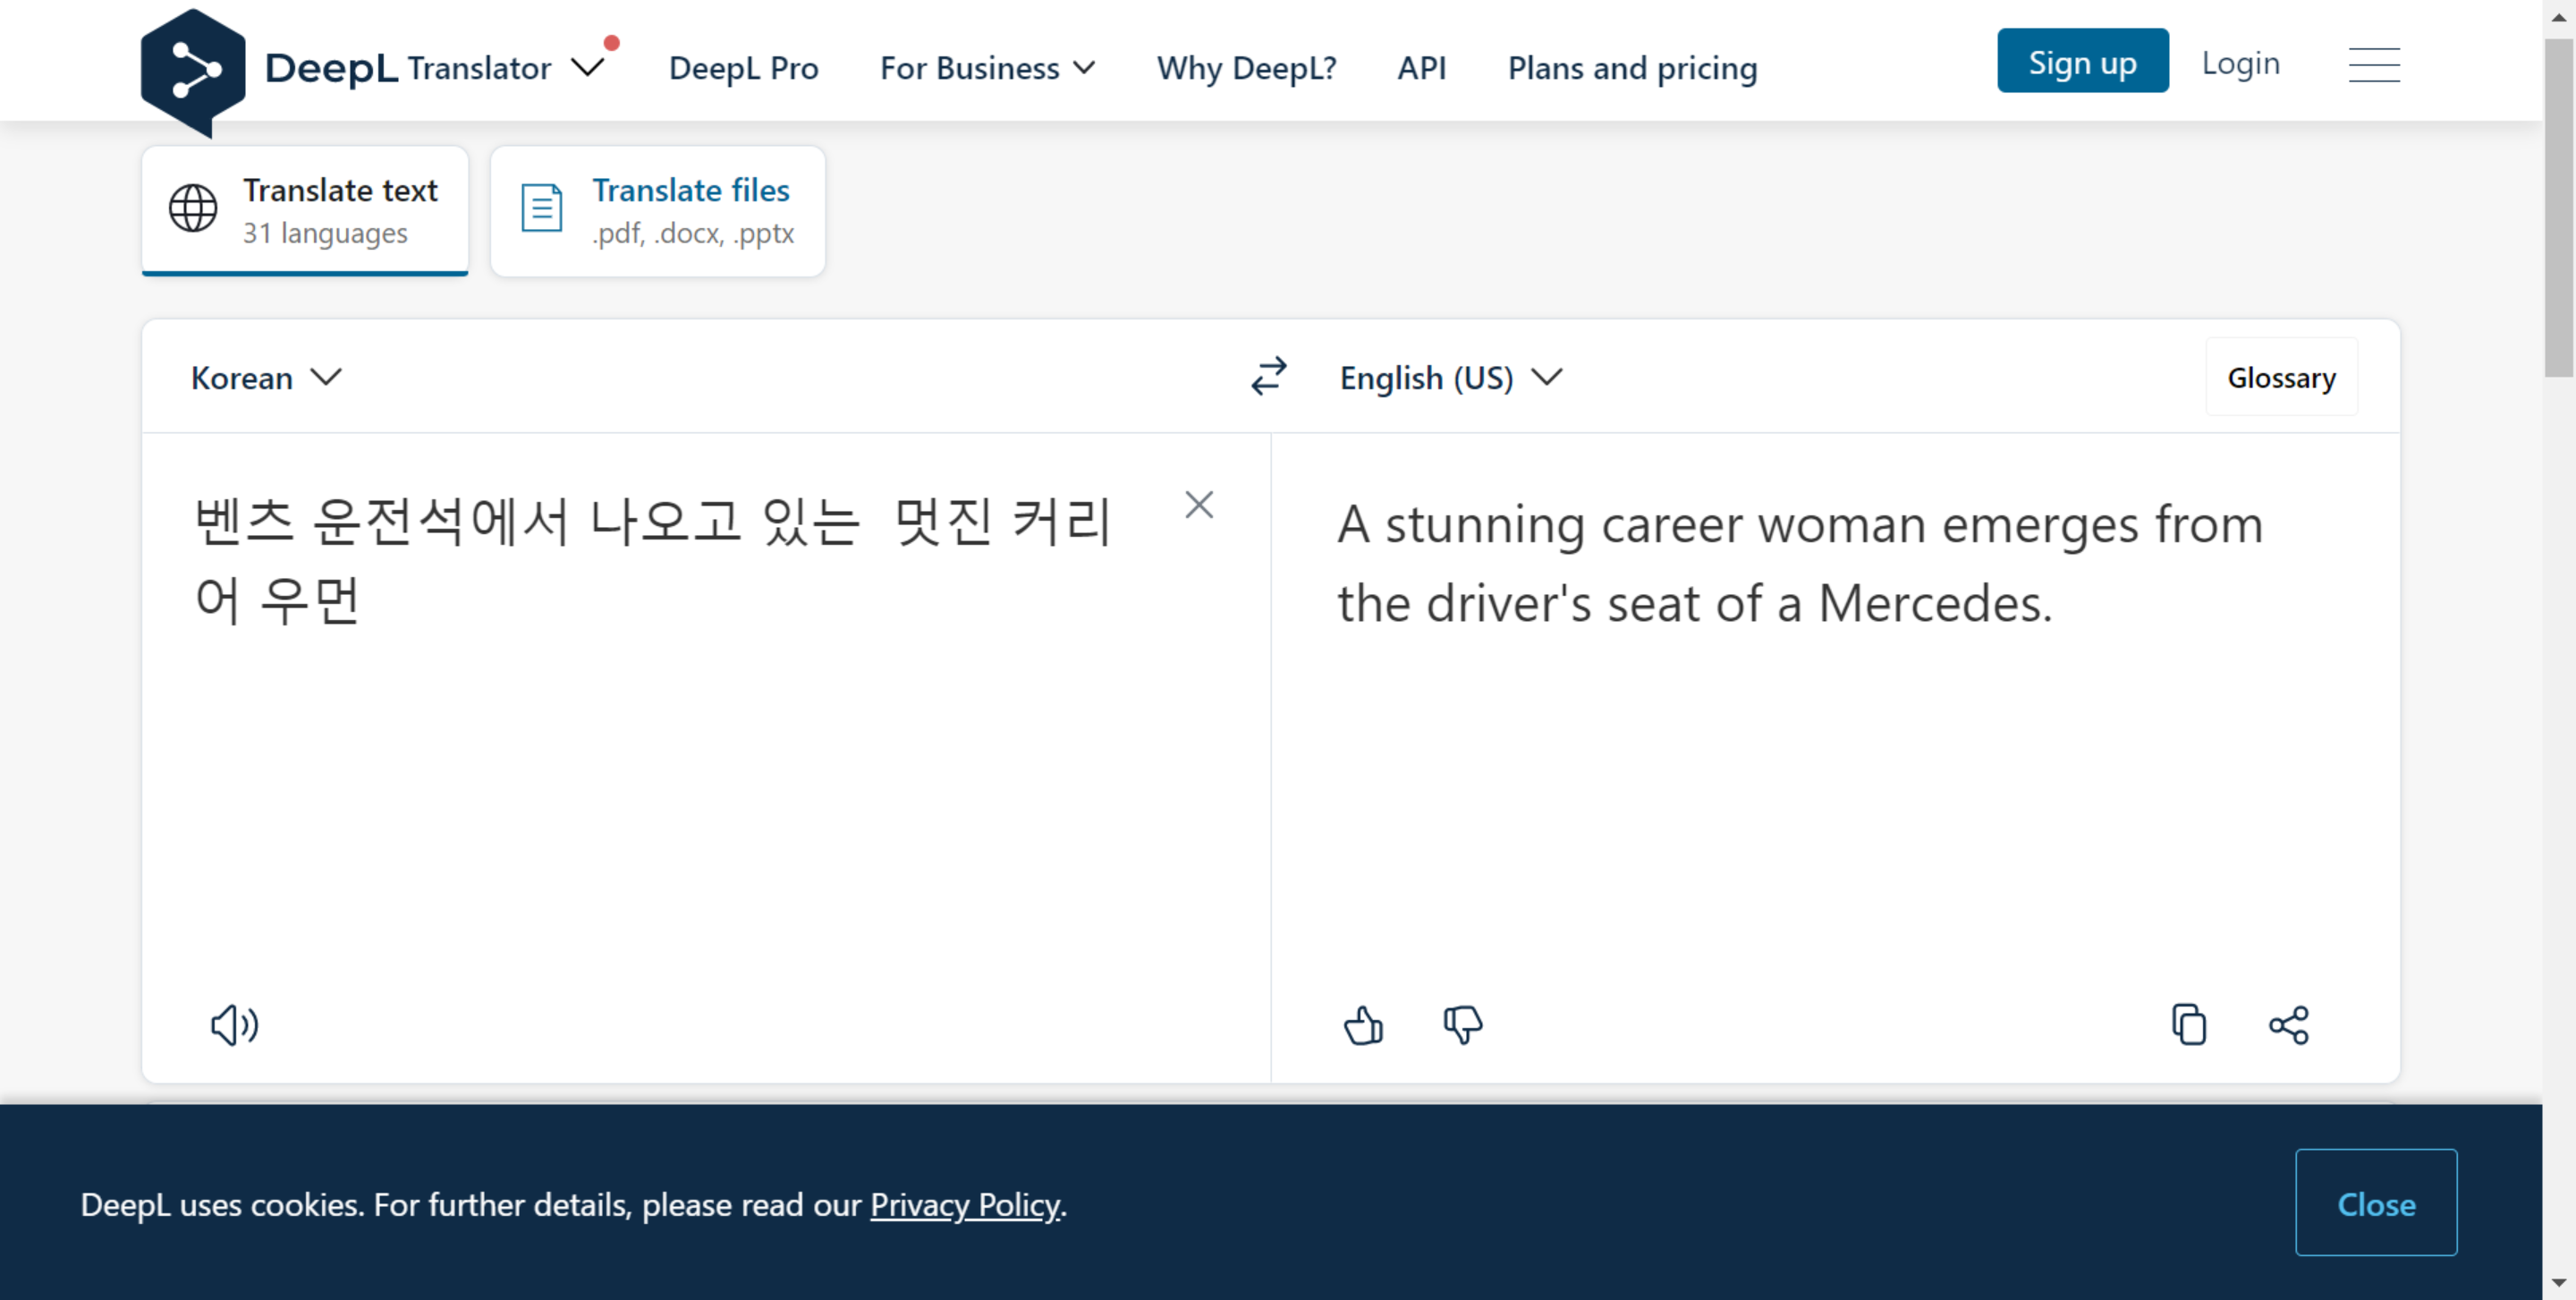Click the scrollbar down arrow
The height and width of the screenshot is (1300, 2576).
click(2559, 1282)
